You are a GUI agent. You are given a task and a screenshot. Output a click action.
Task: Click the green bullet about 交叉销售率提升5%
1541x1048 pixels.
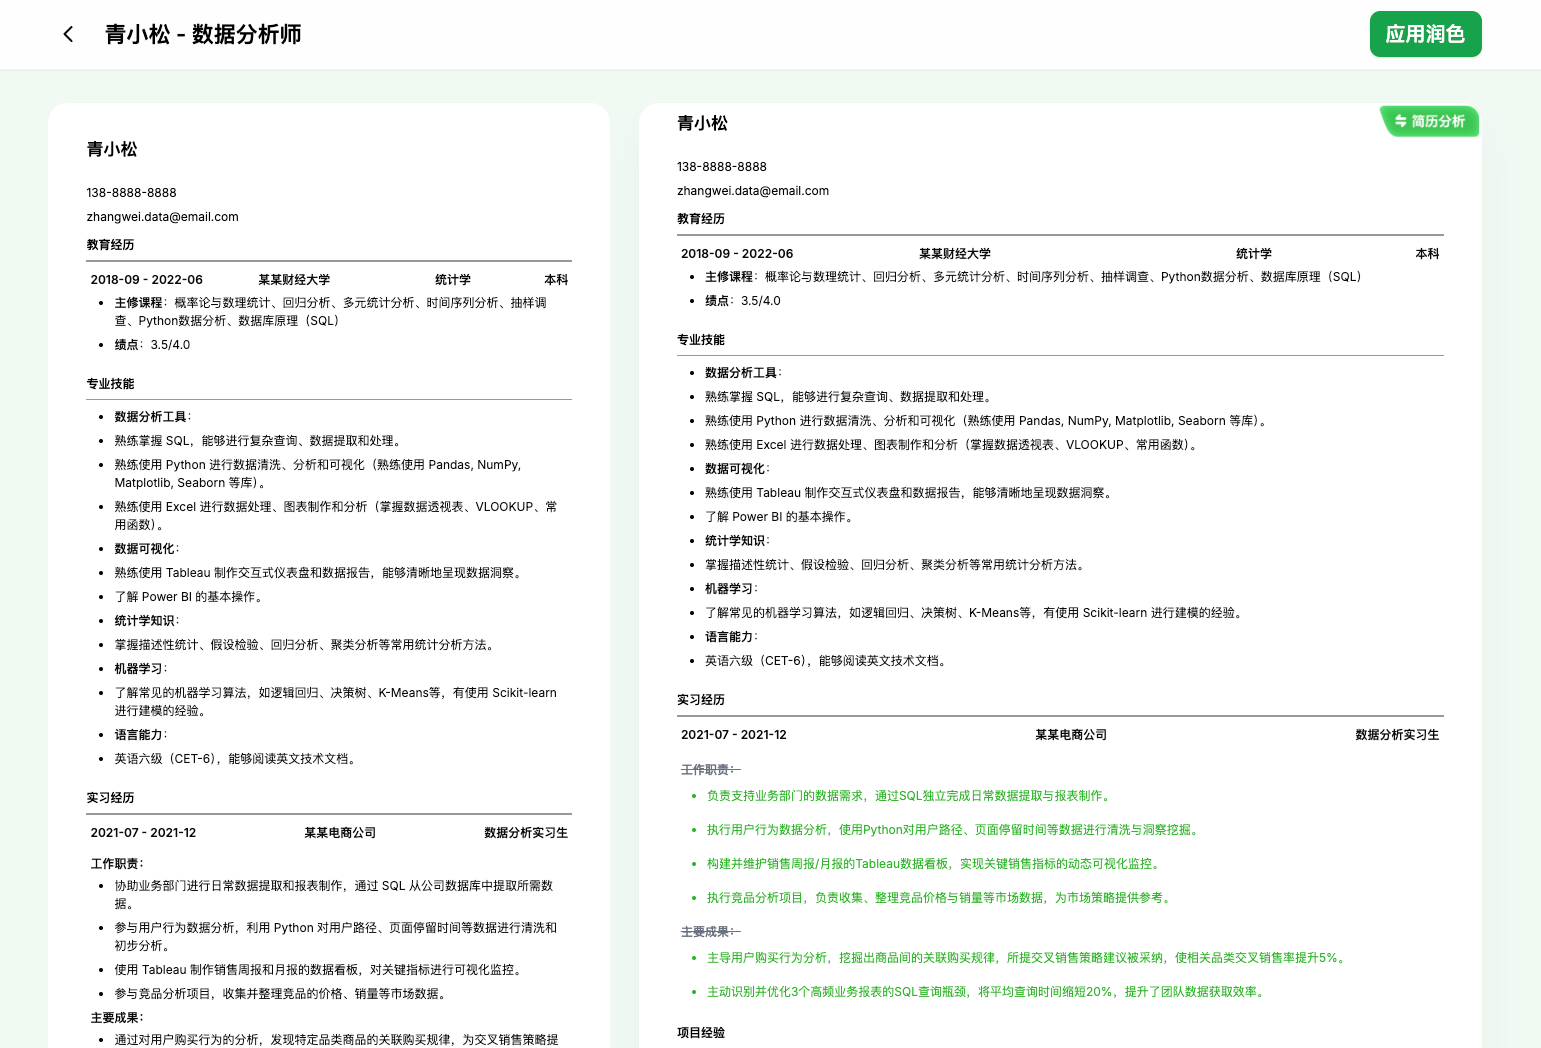click(1026, 958)
